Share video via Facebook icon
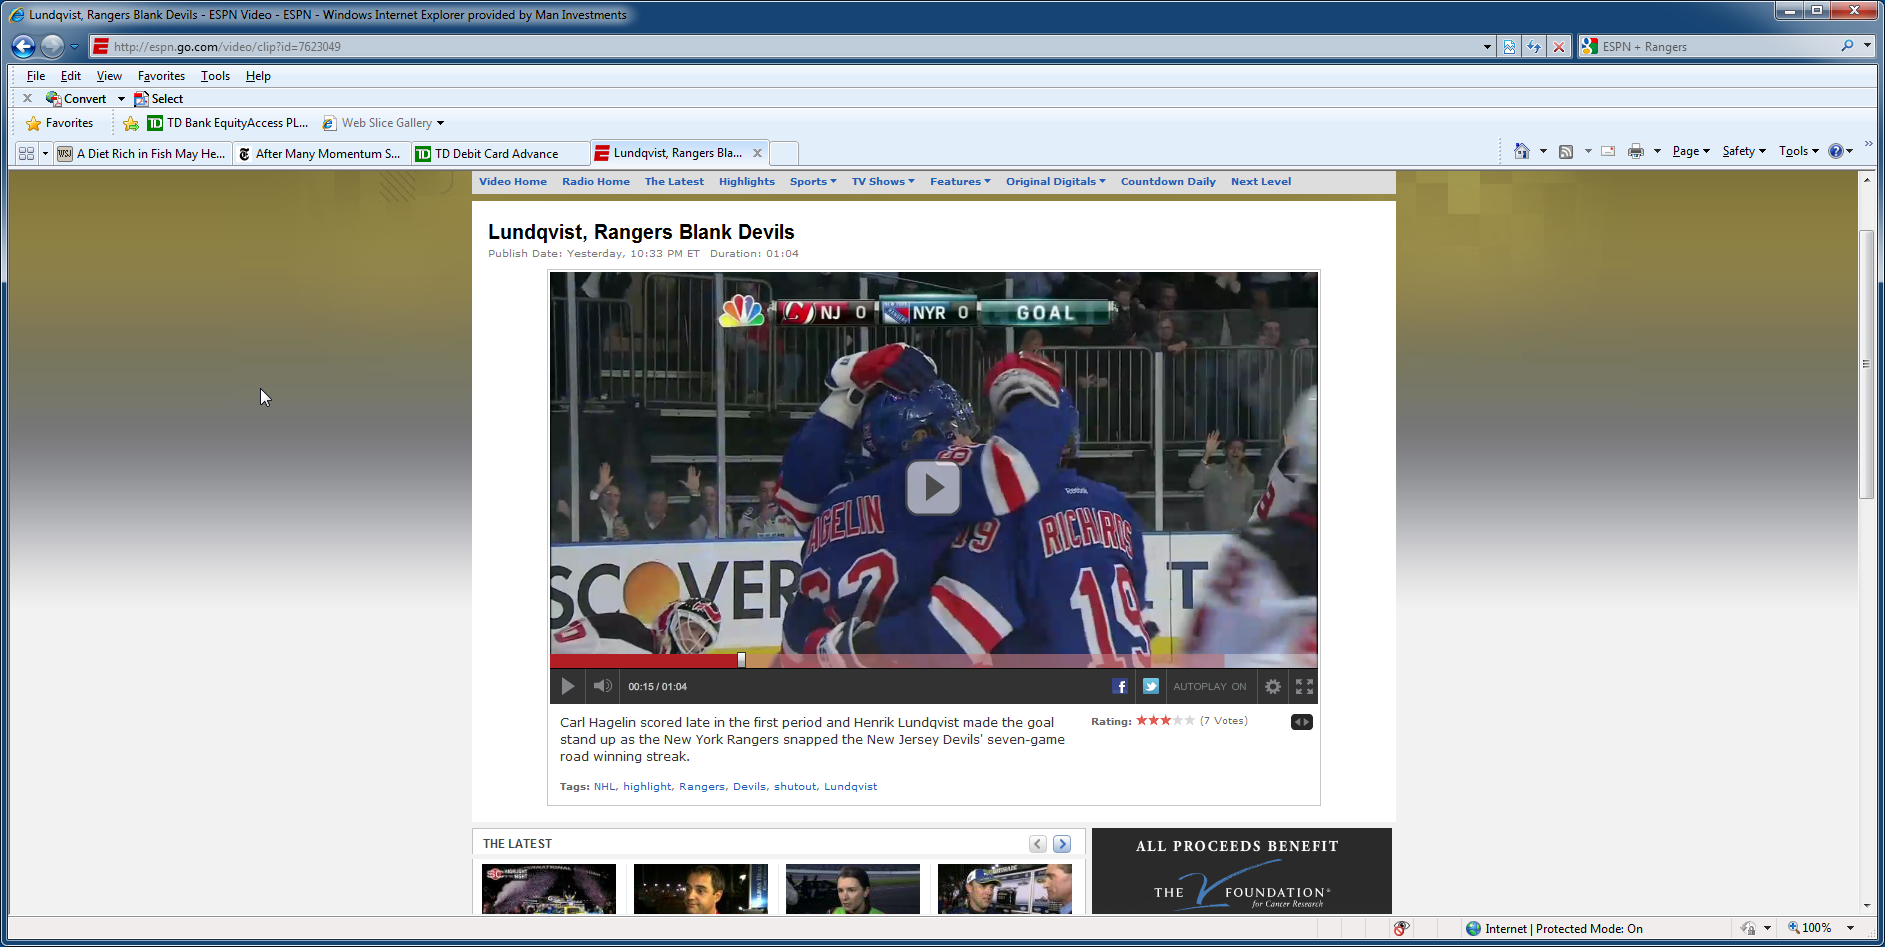Viewport: 1885px width, 947px height. 1120,686
